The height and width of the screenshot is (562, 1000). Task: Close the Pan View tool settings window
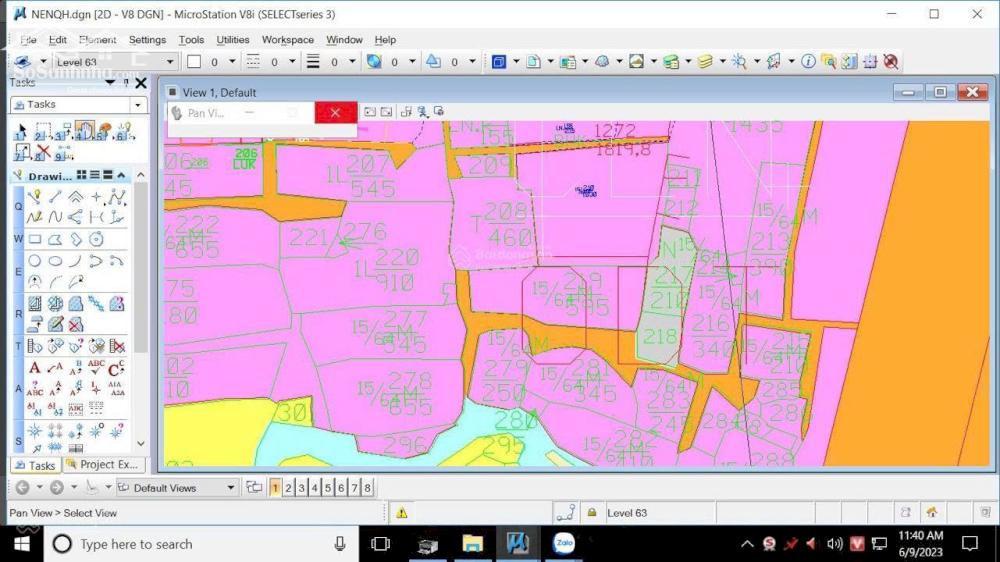(x=335, y=113)
